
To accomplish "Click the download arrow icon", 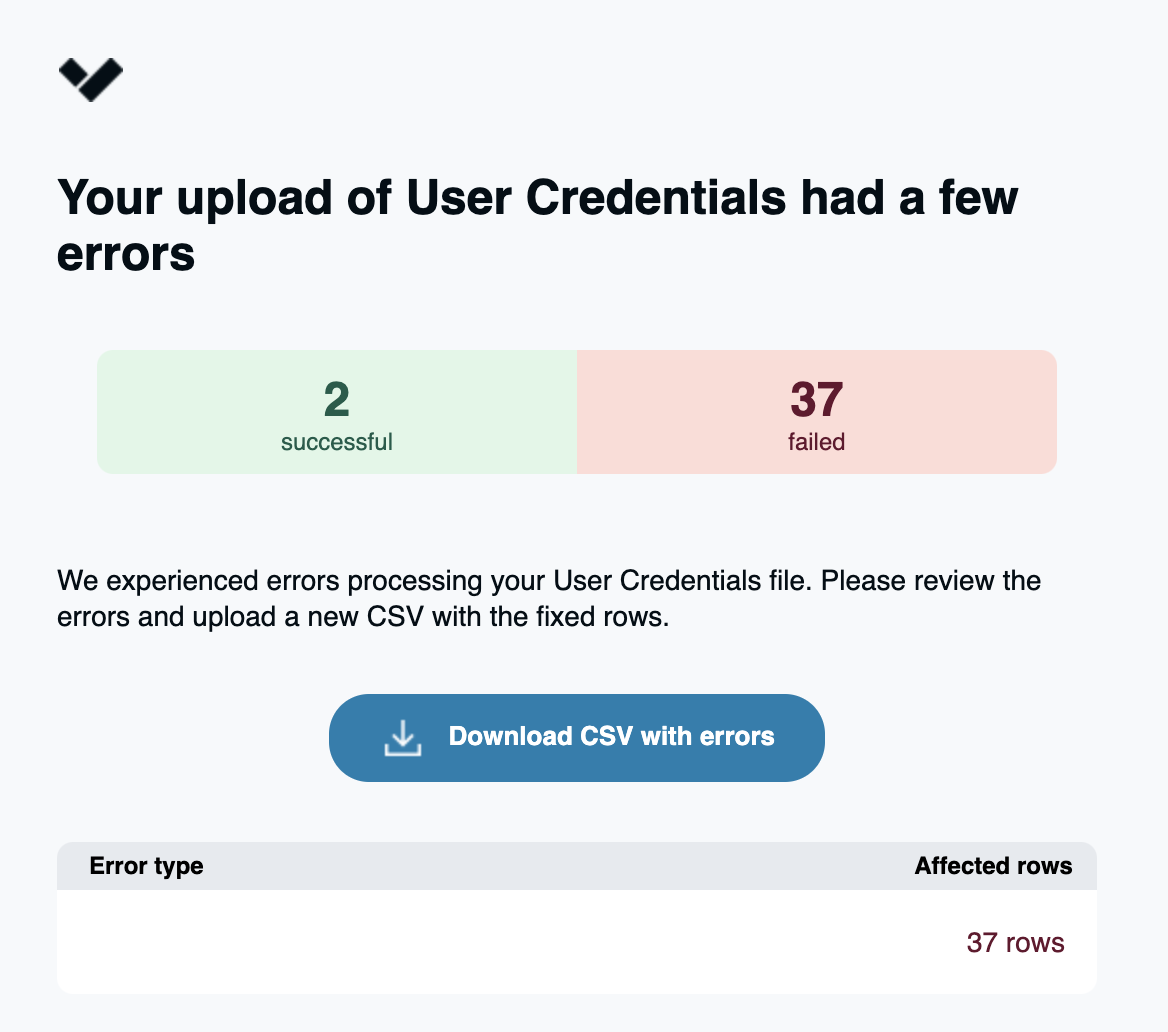I will pyautogui.click(x=402, y=738).
